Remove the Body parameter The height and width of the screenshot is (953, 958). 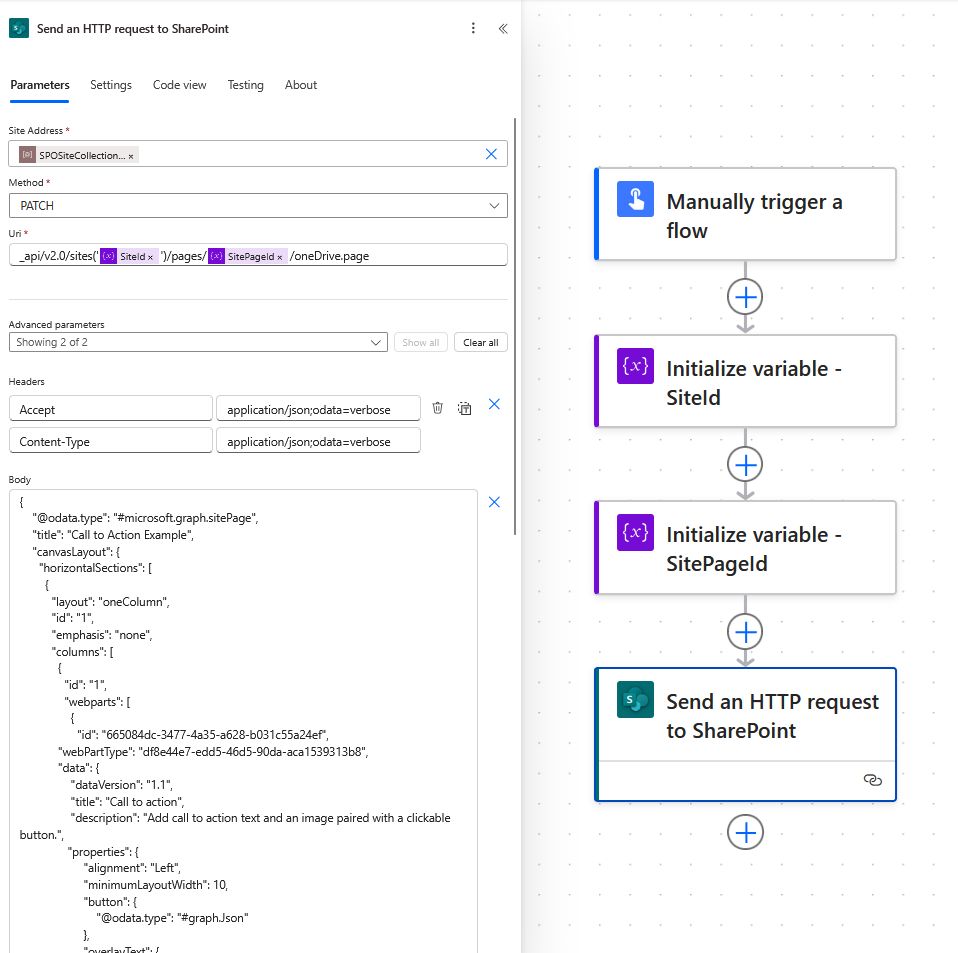coord(494,502)
